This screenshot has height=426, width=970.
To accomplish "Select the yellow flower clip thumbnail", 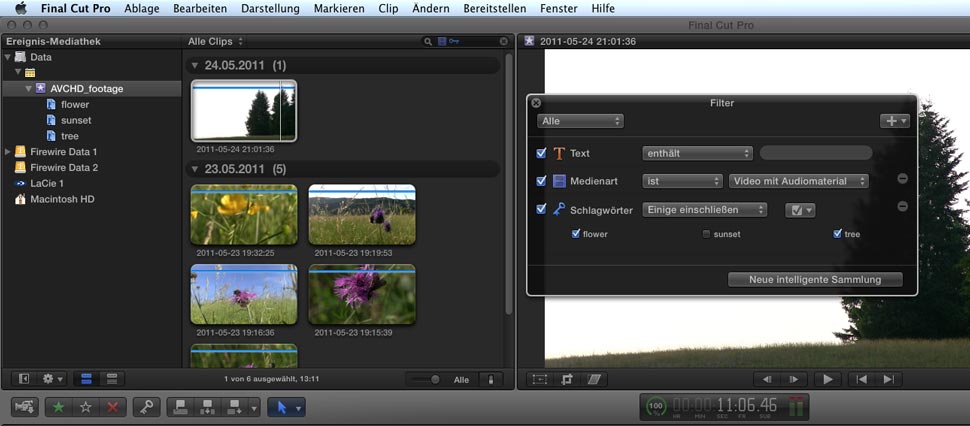I will (x=244, y=214).
